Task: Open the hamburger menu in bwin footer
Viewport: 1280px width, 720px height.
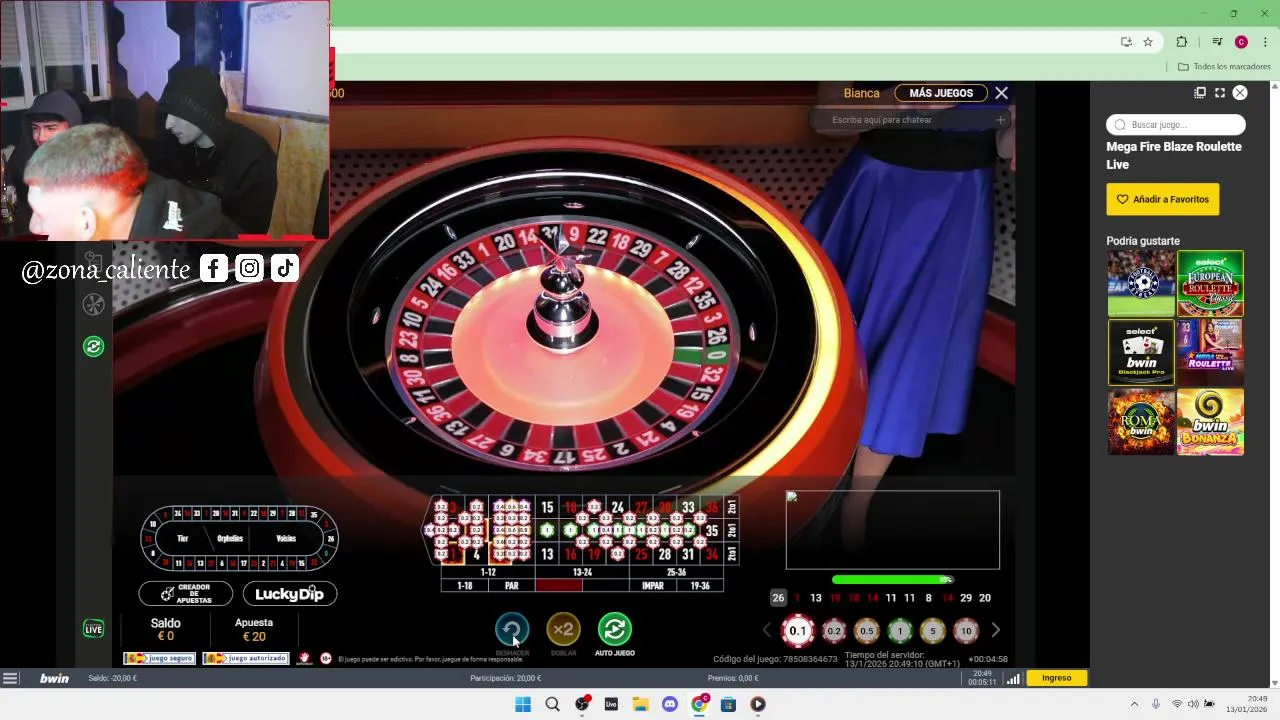Action: pos(10,678)
